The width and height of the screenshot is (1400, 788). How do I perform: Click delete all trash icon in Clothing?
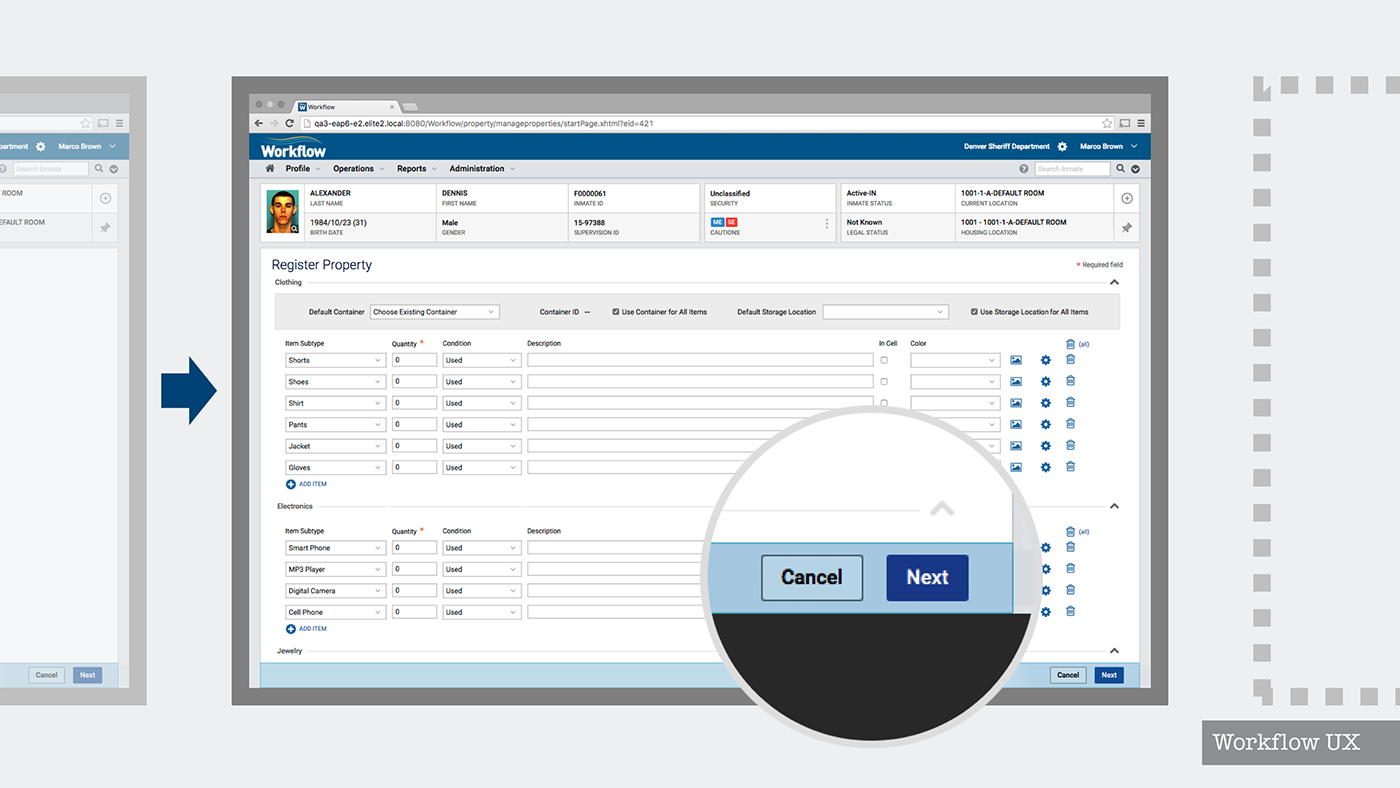point(1070,344)
